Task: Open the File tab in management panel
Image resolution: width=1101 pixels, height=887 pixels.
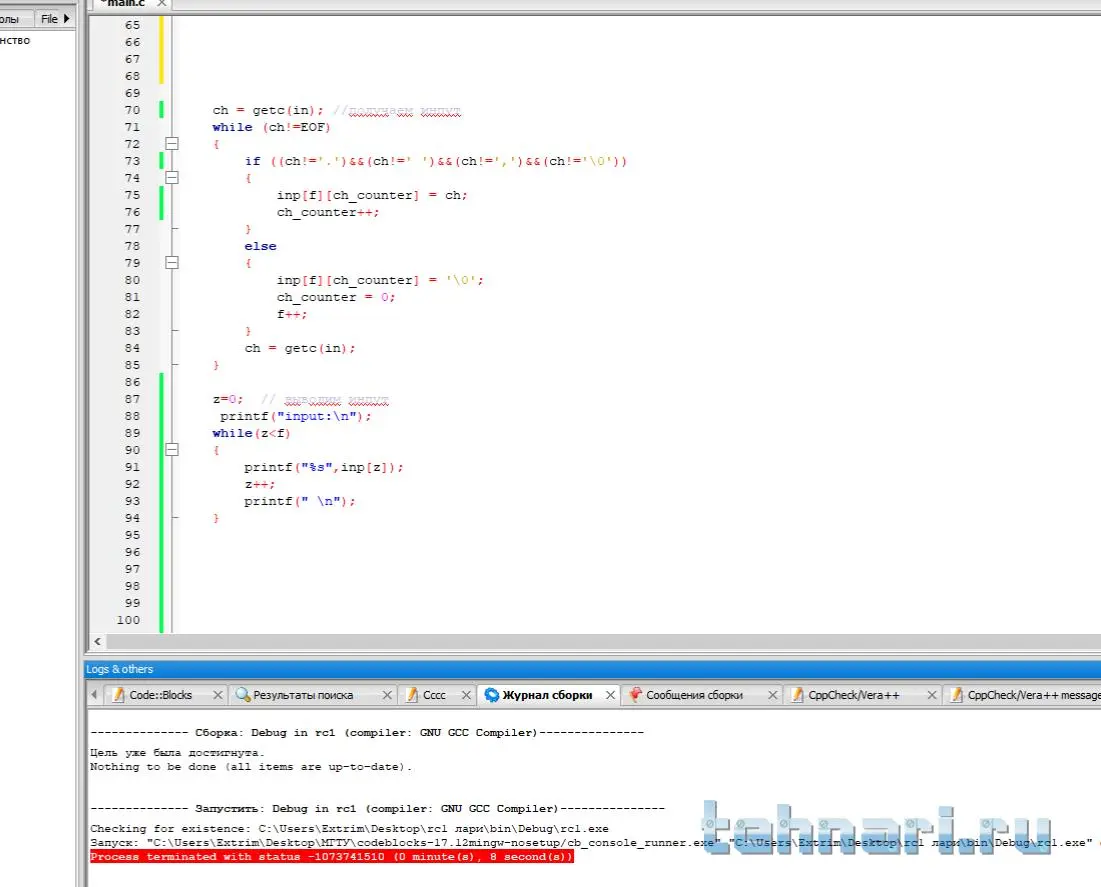Action: pos(49,19)
